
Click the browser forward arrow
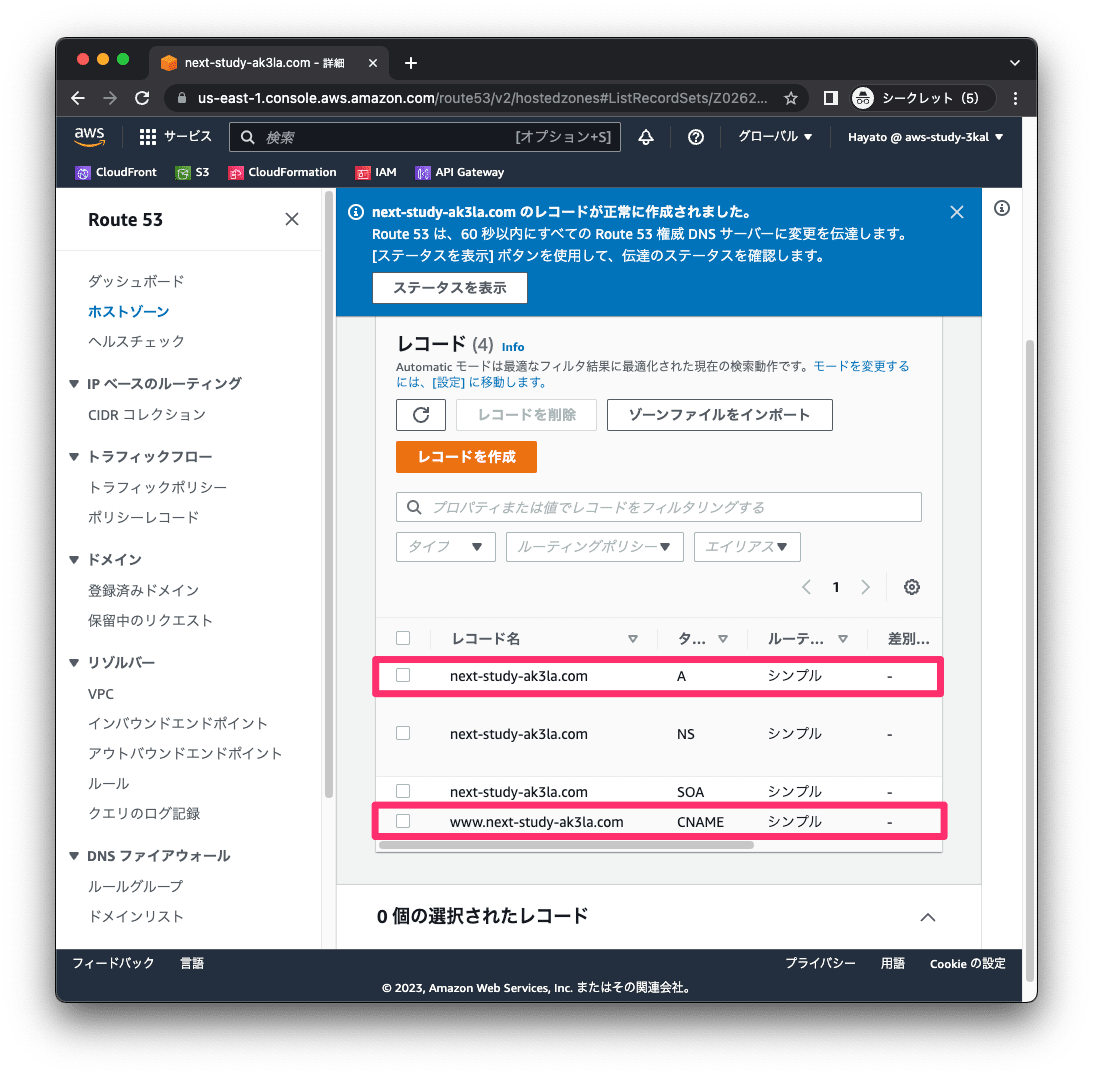point(110,98)
